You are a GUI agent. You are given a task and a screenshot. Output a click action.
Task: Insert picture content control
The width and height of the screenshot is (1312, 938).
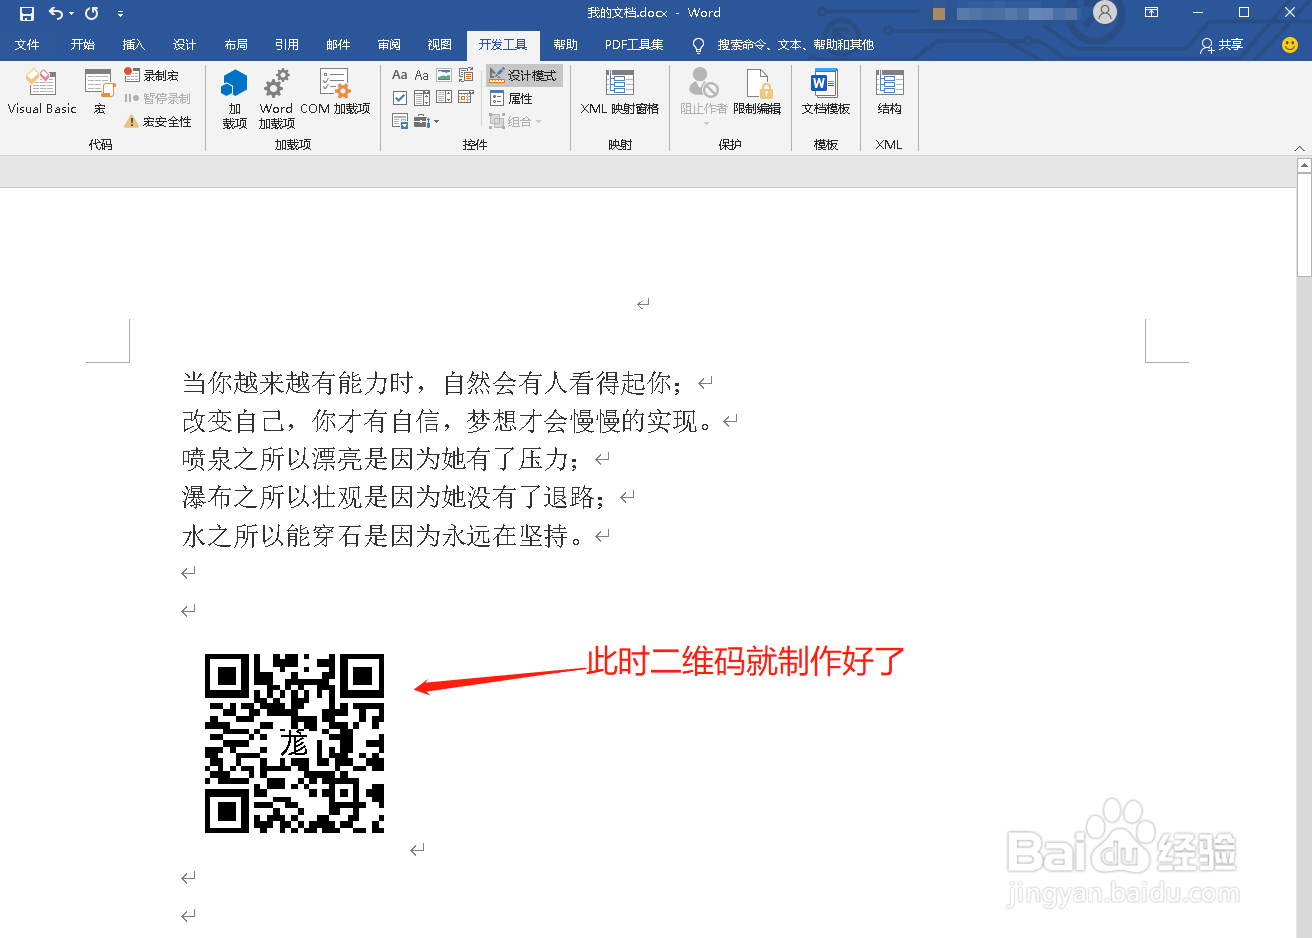[x=444, y=75]
